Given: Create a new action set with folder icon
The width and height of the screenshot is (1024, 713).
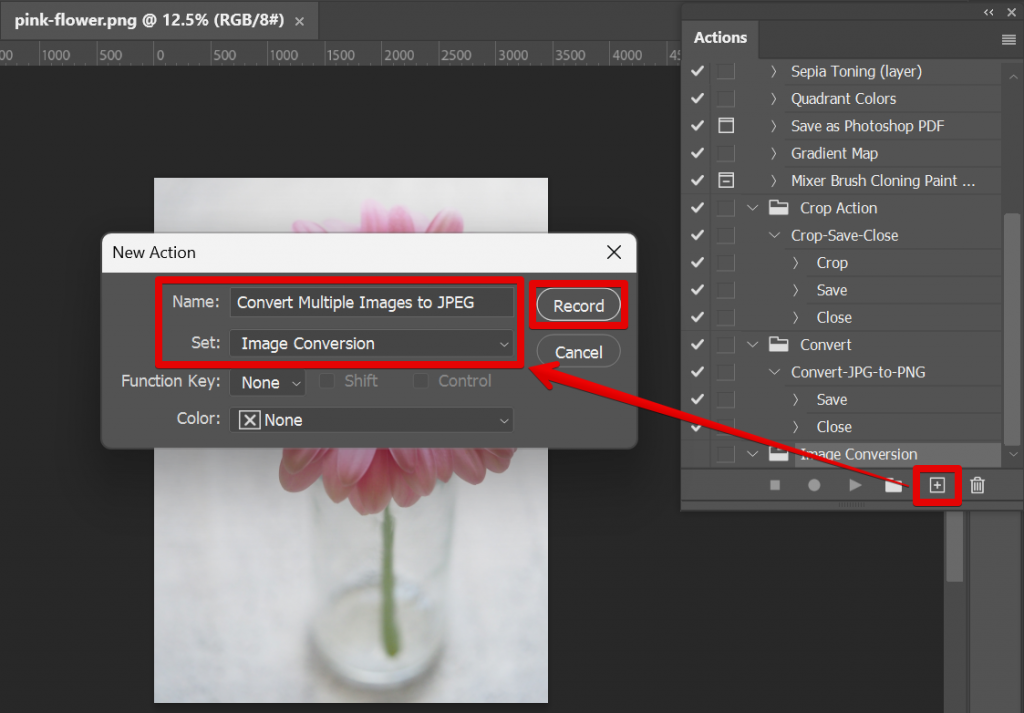Looking at the screenshot, I should tap(895, 485).
